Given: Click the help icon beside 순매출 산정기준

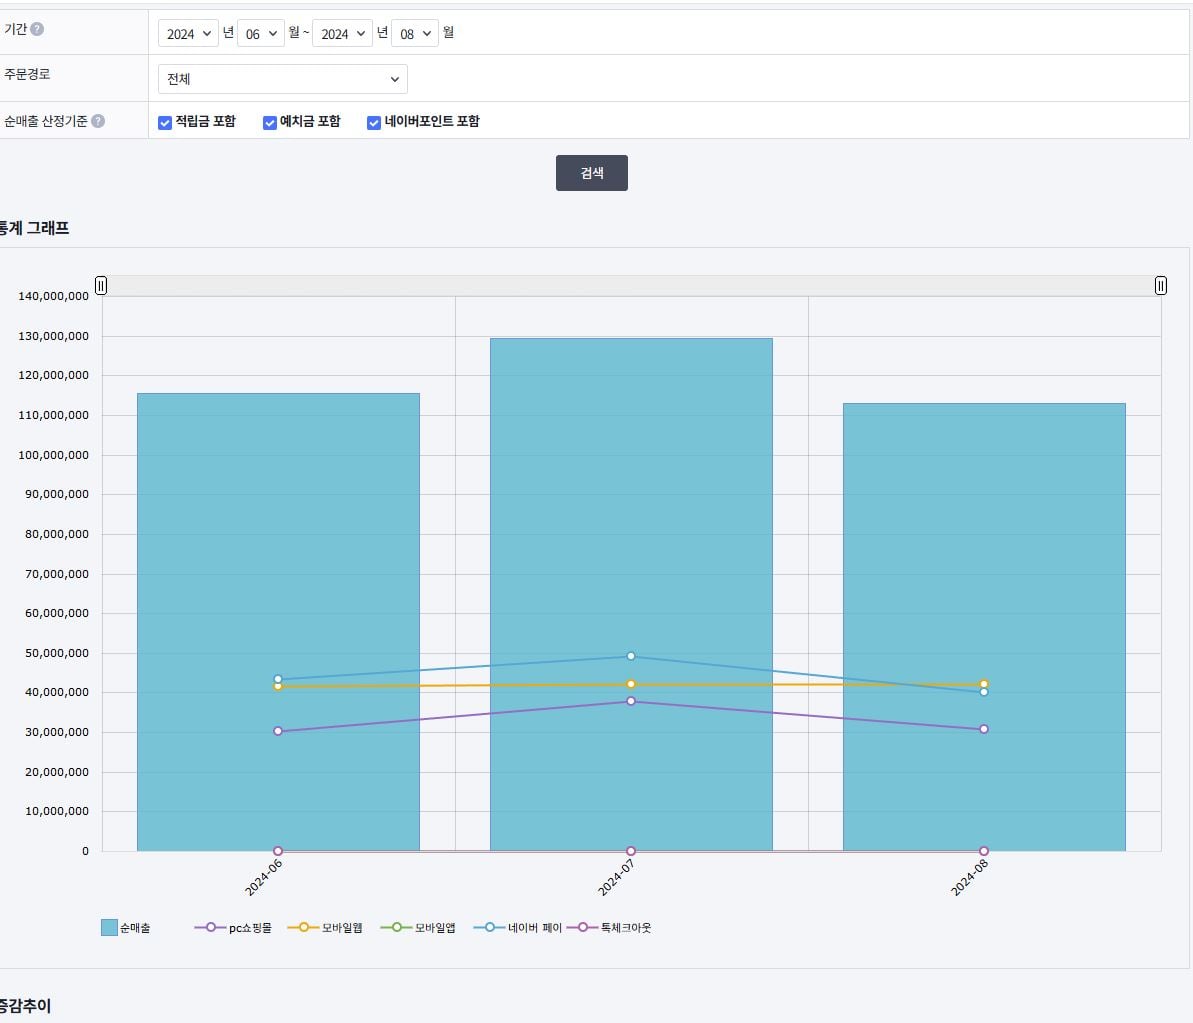Looking at the screenshot, I should 98,121.
